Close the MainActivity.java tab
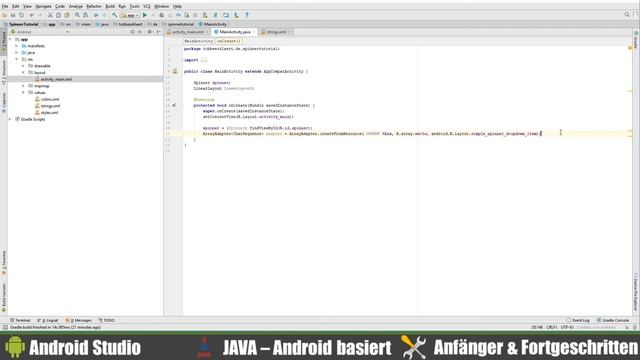This screenshot has width=640, height=360. point(254,32)
